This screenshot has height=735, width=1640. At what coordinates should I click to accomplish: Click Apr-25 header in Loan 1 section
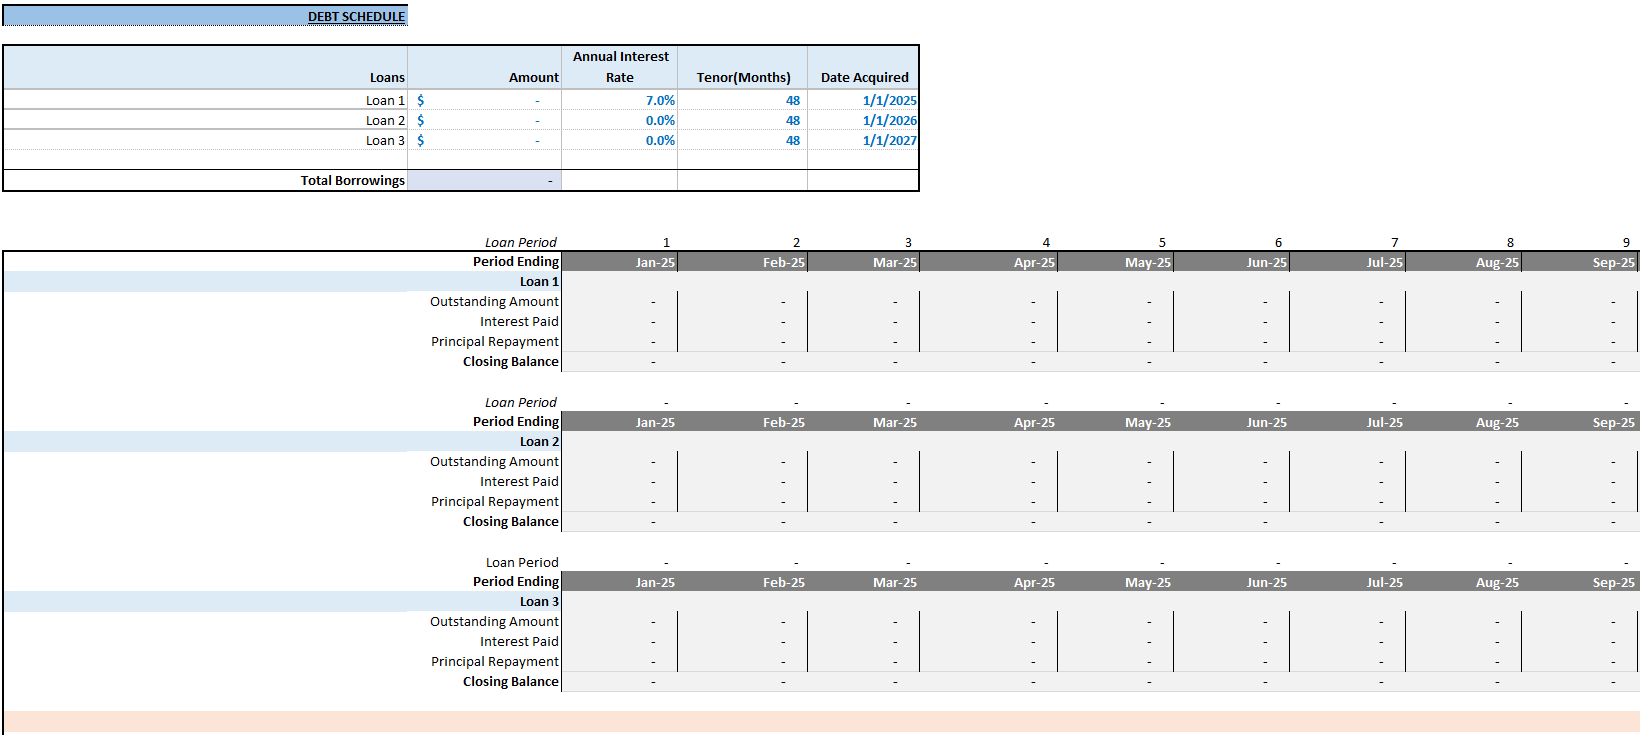[x=988, y=262]
